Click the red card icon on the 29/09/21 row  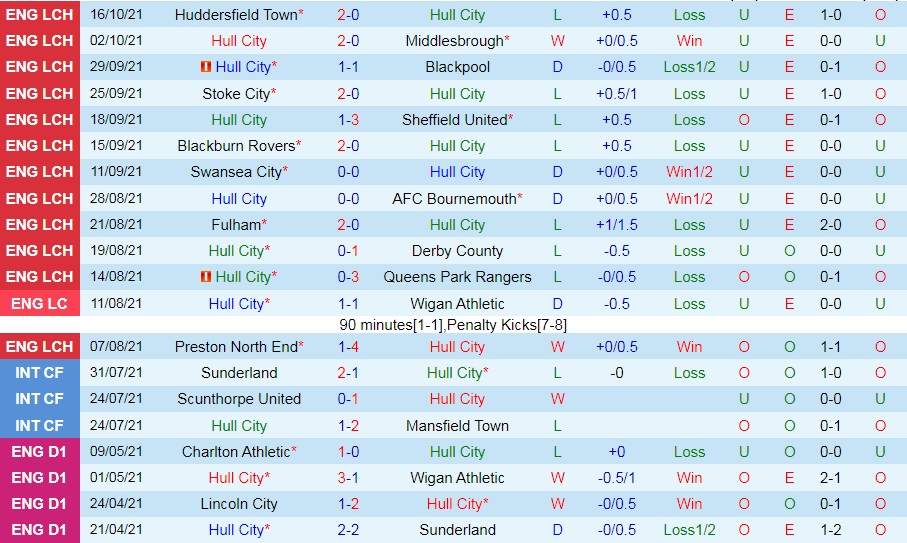206,67
